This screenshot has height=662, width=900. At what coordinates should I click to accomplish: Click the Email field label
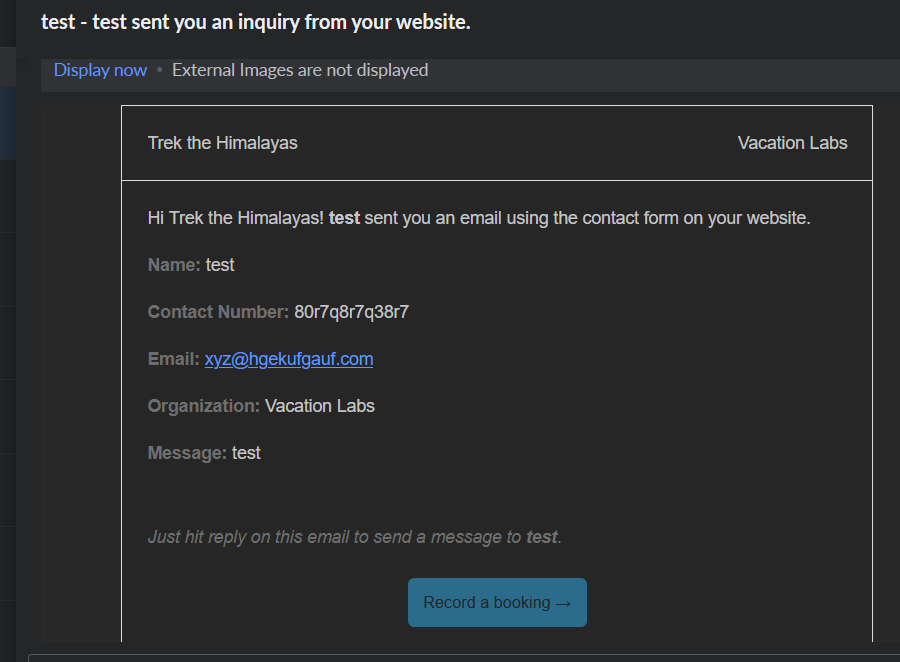coord(173,359)
